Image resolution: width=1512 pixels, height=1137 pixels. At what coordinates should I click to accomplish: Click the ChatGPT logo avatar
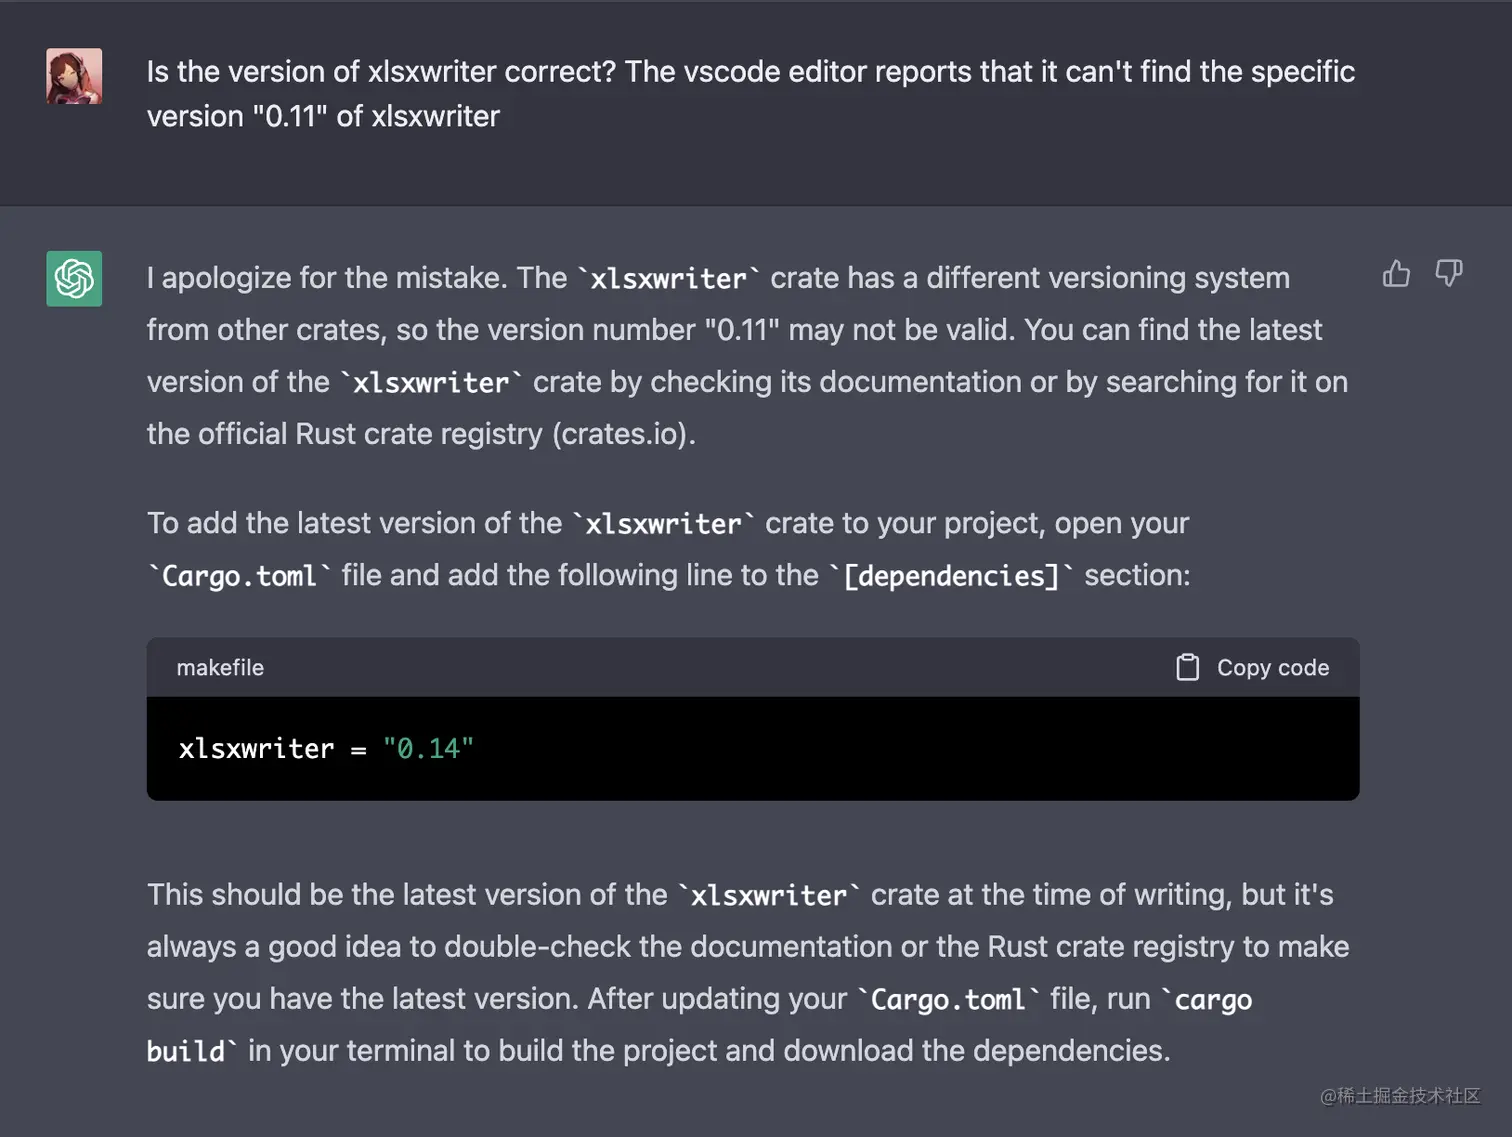click(74, 278)
